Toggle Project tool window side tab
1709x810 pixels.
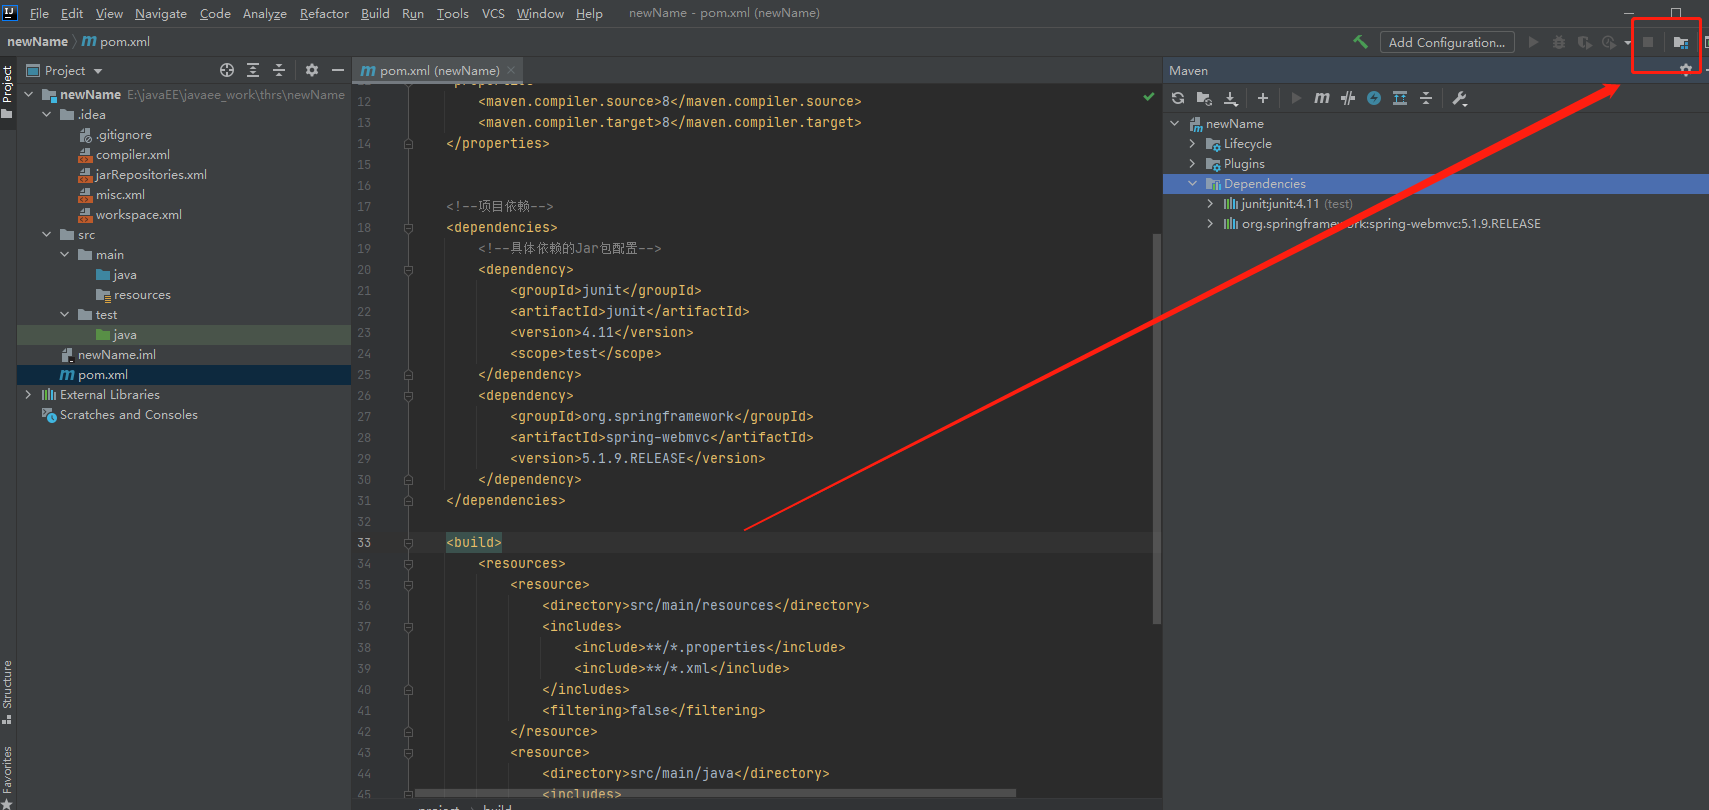pos(7,92)
